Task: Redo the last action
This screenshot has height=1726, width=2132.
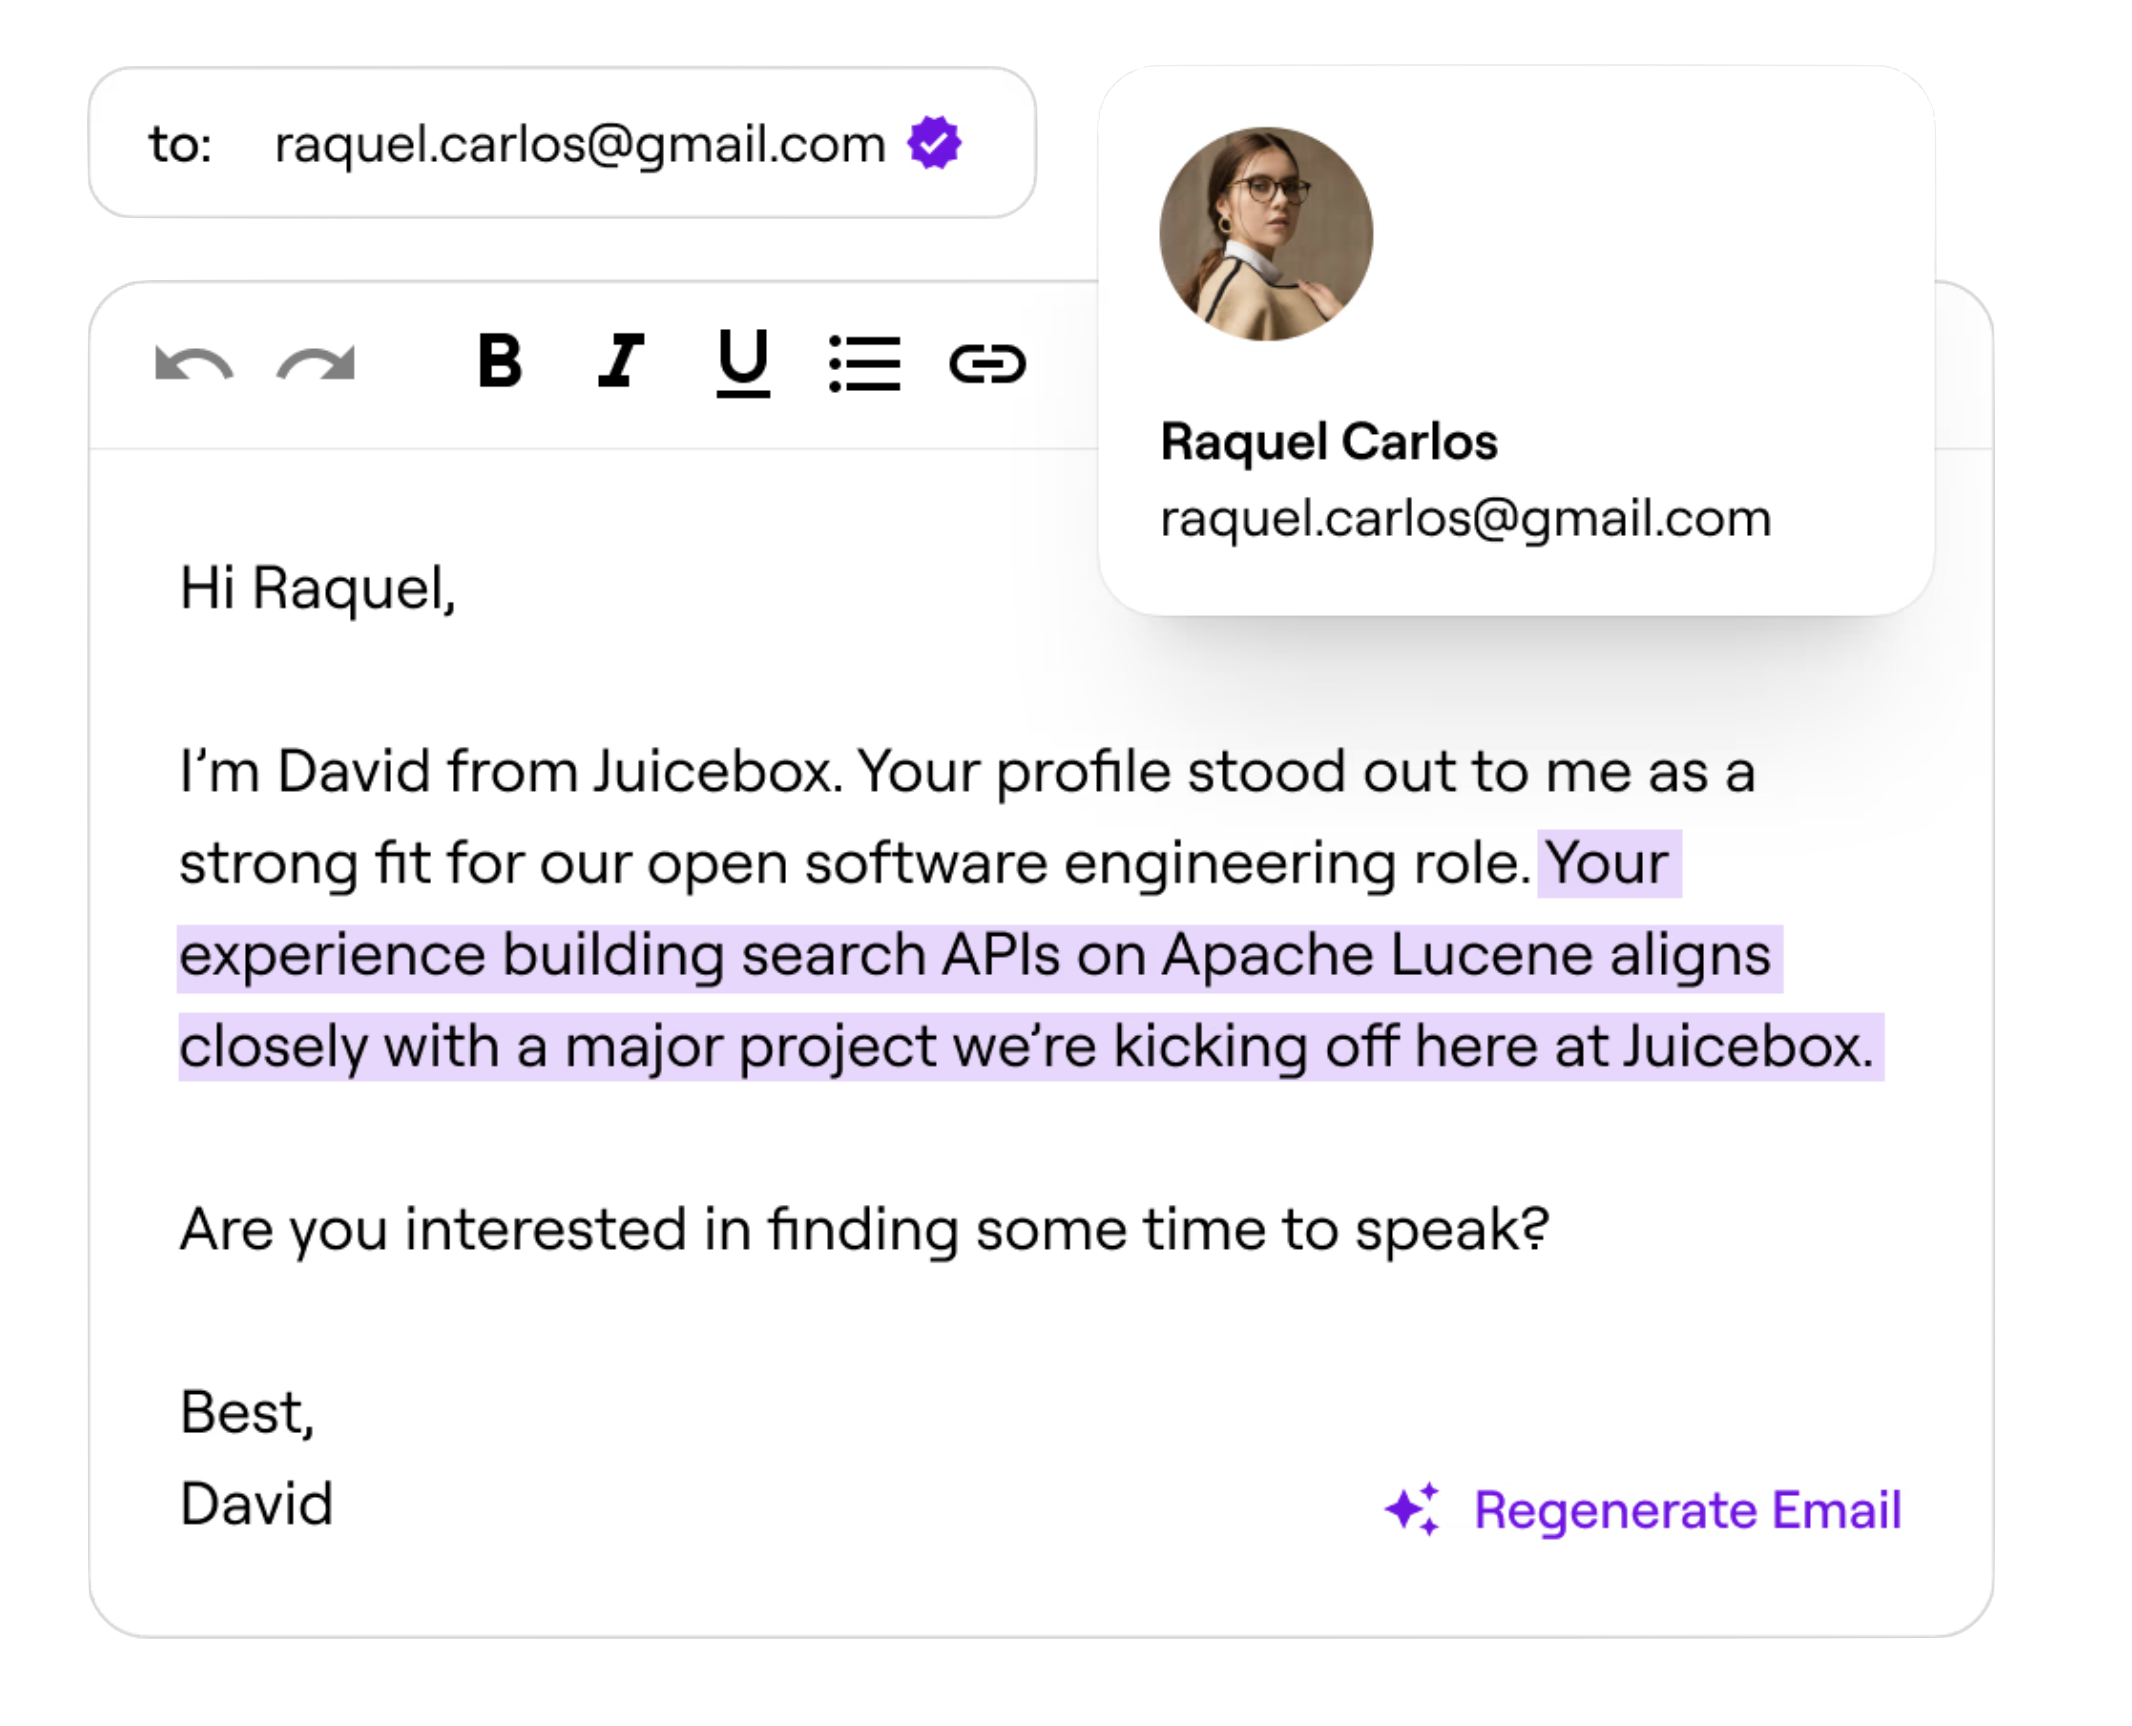Action: coord(316,363)
